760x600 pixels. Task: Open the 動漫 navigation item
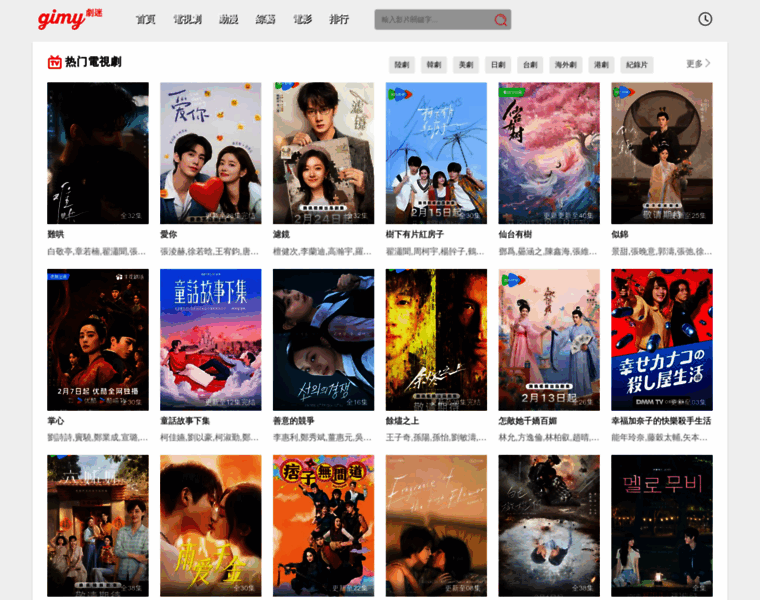228,19
